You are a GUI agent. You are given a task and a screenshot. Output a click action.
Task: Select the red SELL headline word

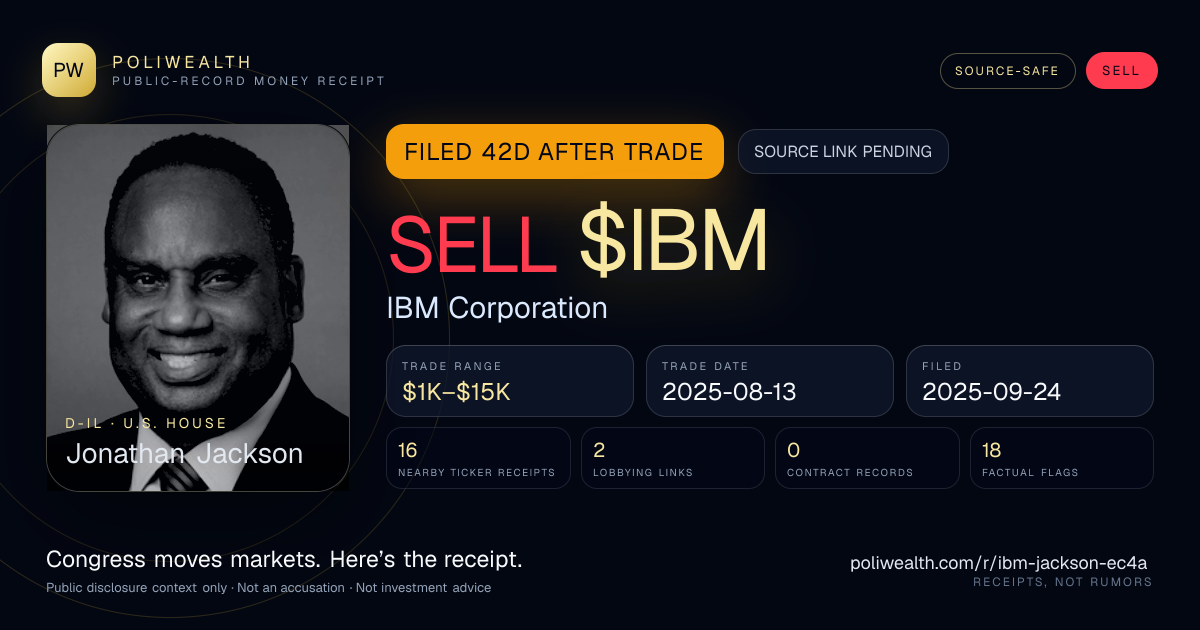coord(473,241)
